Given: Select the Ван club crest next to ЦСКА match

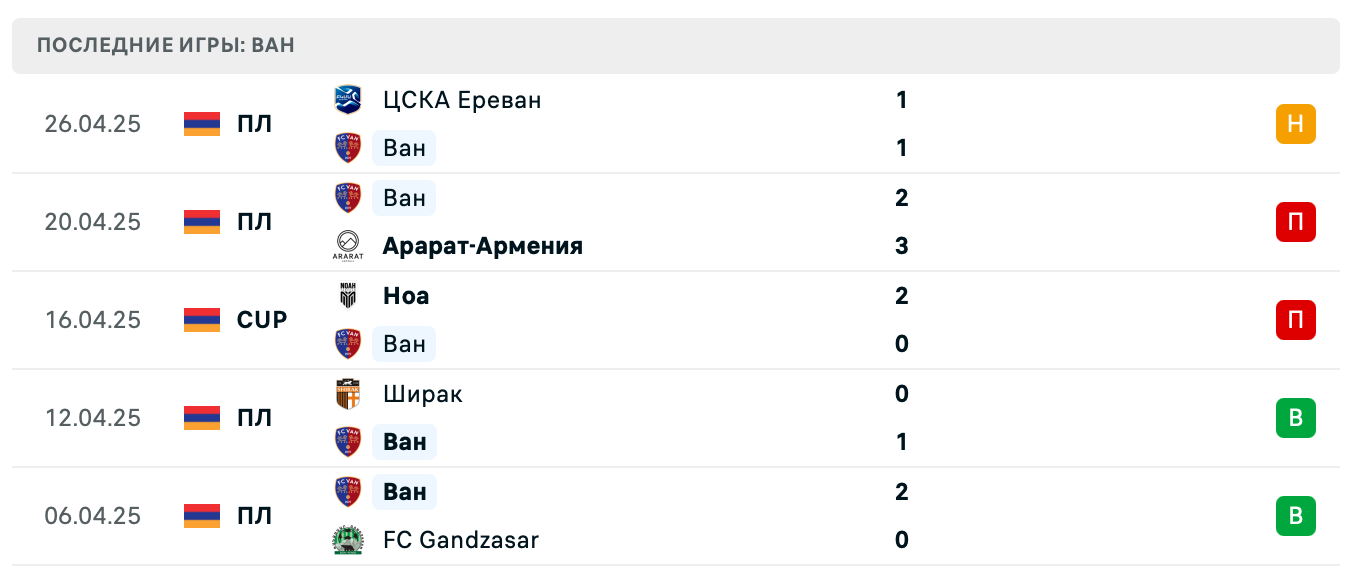Looking at the screenshot, I should [x=348, y=148].
